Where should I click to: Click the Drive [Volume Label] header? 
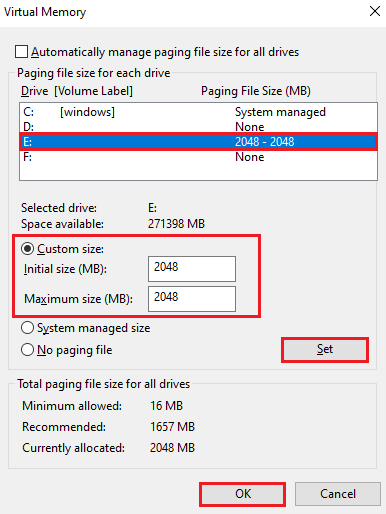click(77, 91)
